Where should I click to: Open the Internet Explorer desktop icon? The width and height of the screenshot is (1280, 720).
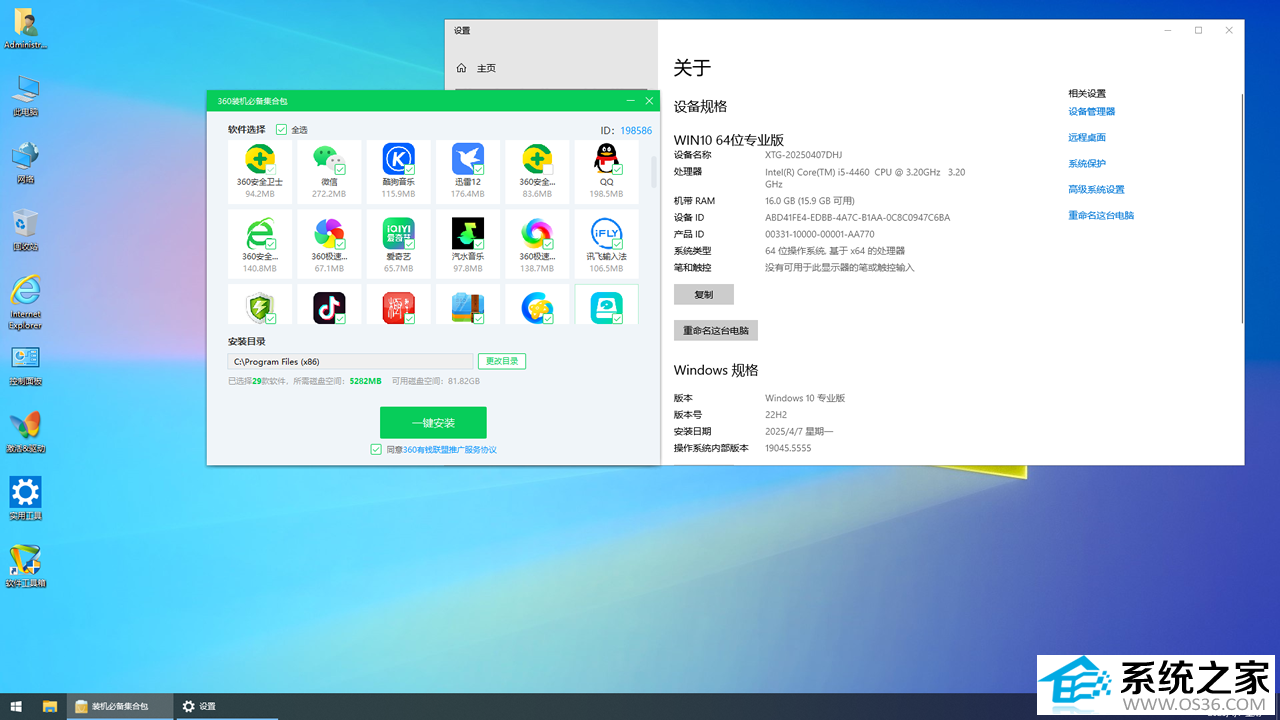tap(25, 302)
